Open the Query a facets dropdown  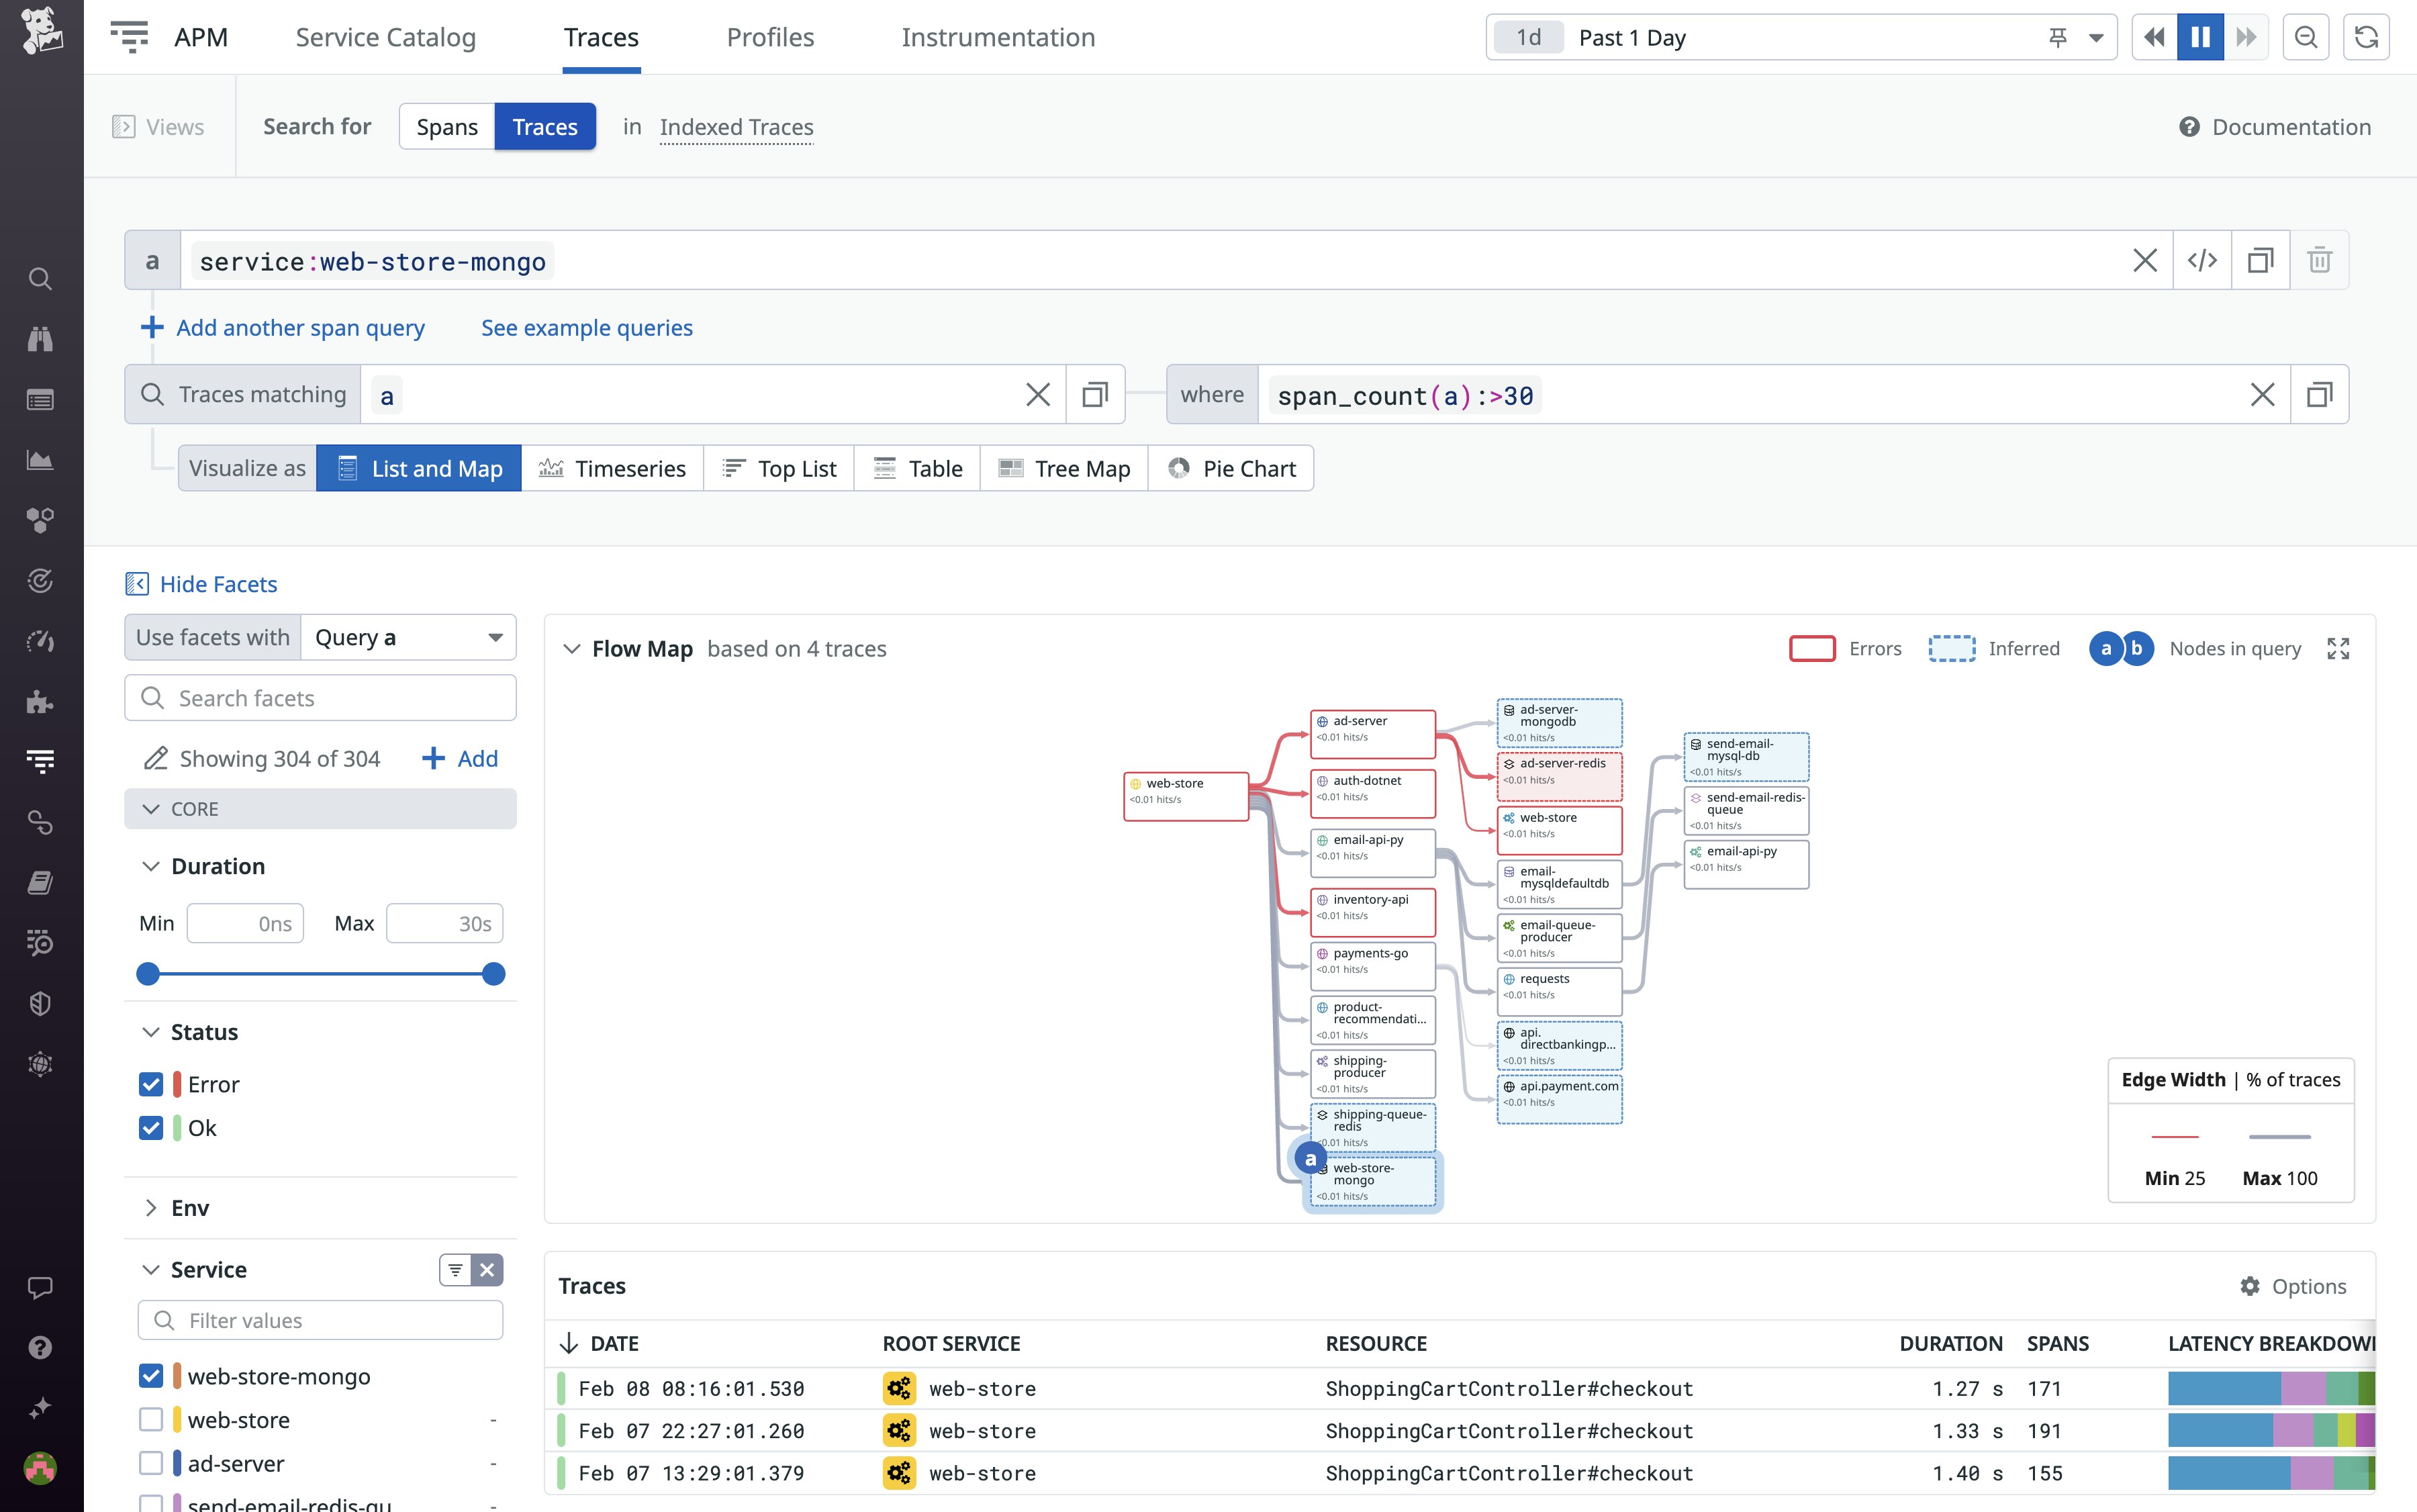tap(408, 638)
